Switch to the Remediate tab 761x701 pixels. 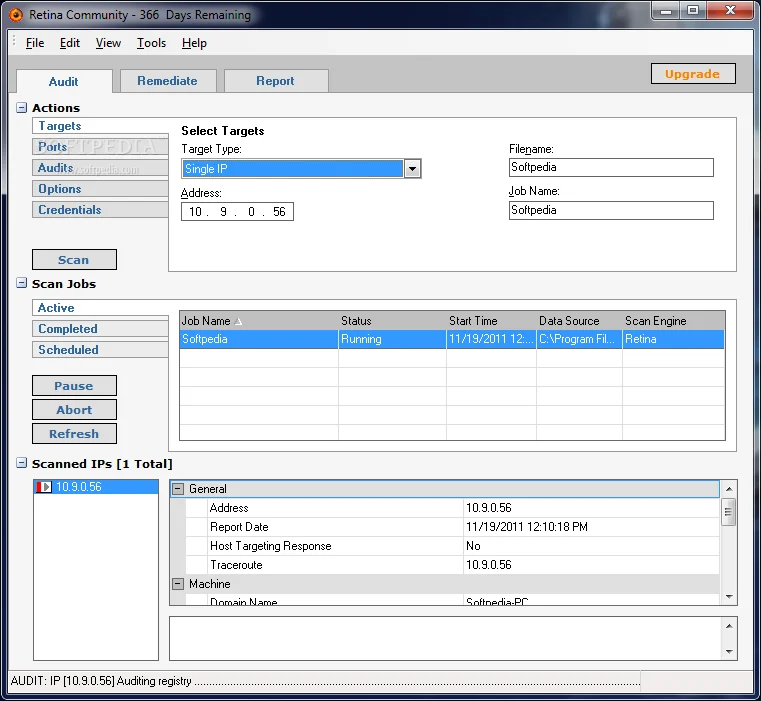click(167, 81)
